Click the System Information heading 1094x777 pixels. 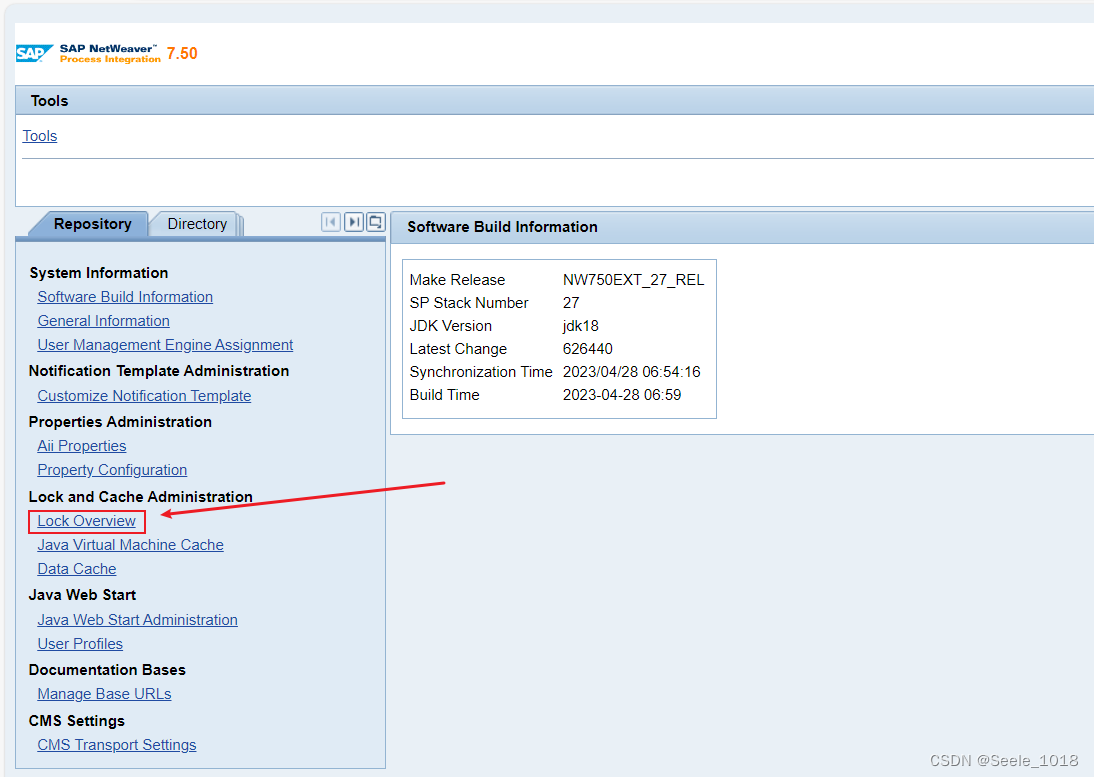point(98,273)
